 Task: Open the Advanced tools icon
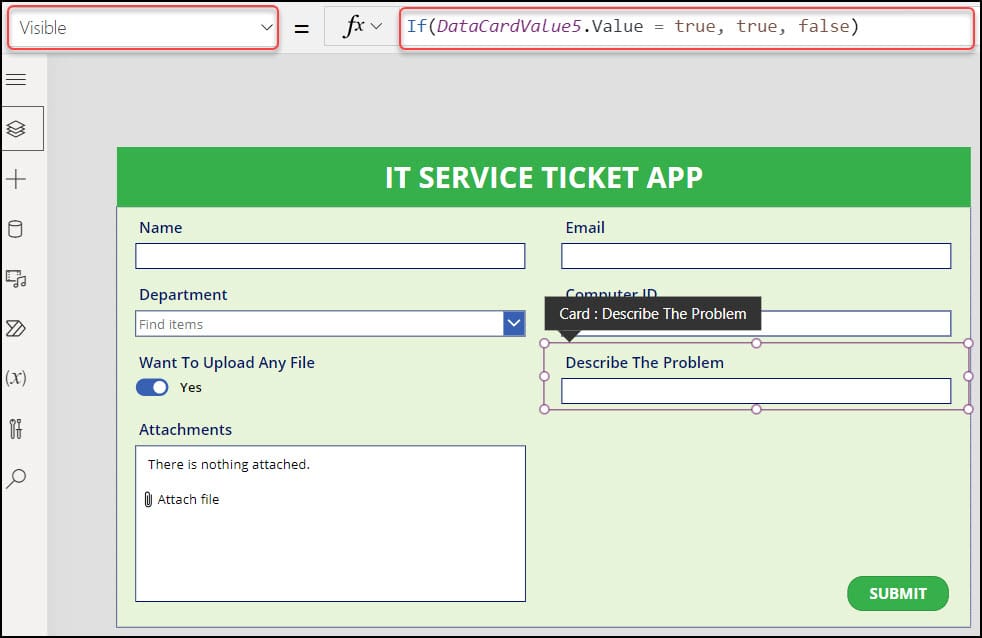point(16,428)
